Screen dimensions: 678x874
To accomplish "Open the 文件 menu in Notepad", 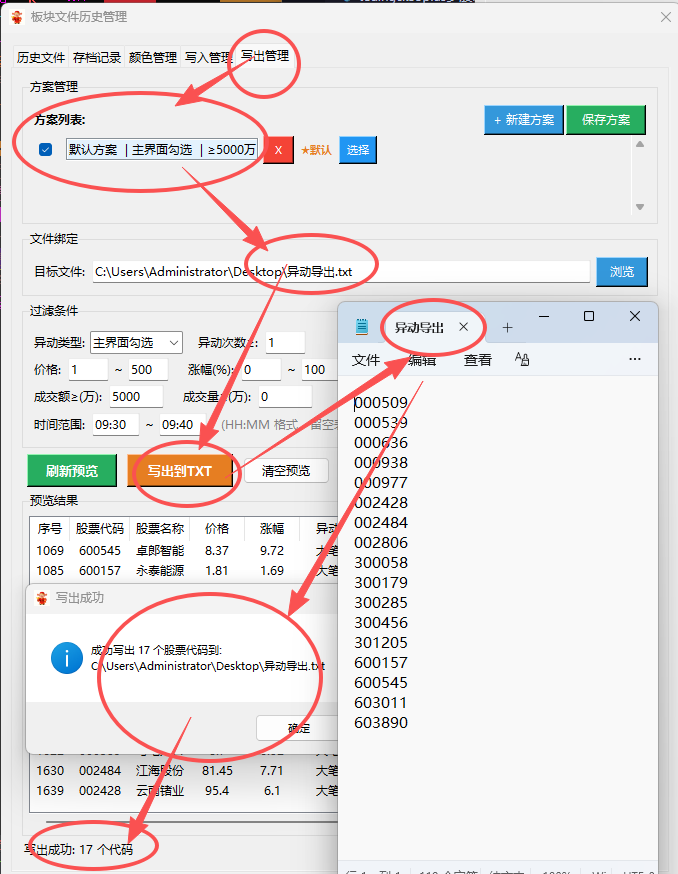I will 366,360.
